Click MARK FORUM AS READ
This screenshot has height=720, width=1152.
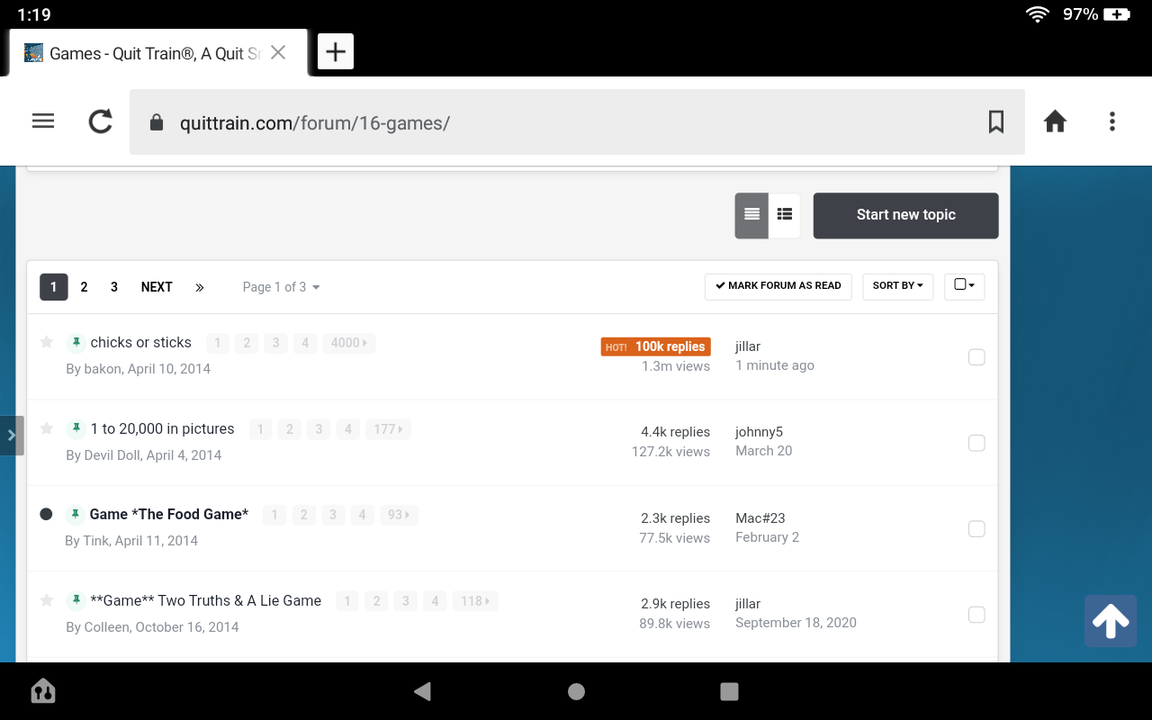(778, 286)
